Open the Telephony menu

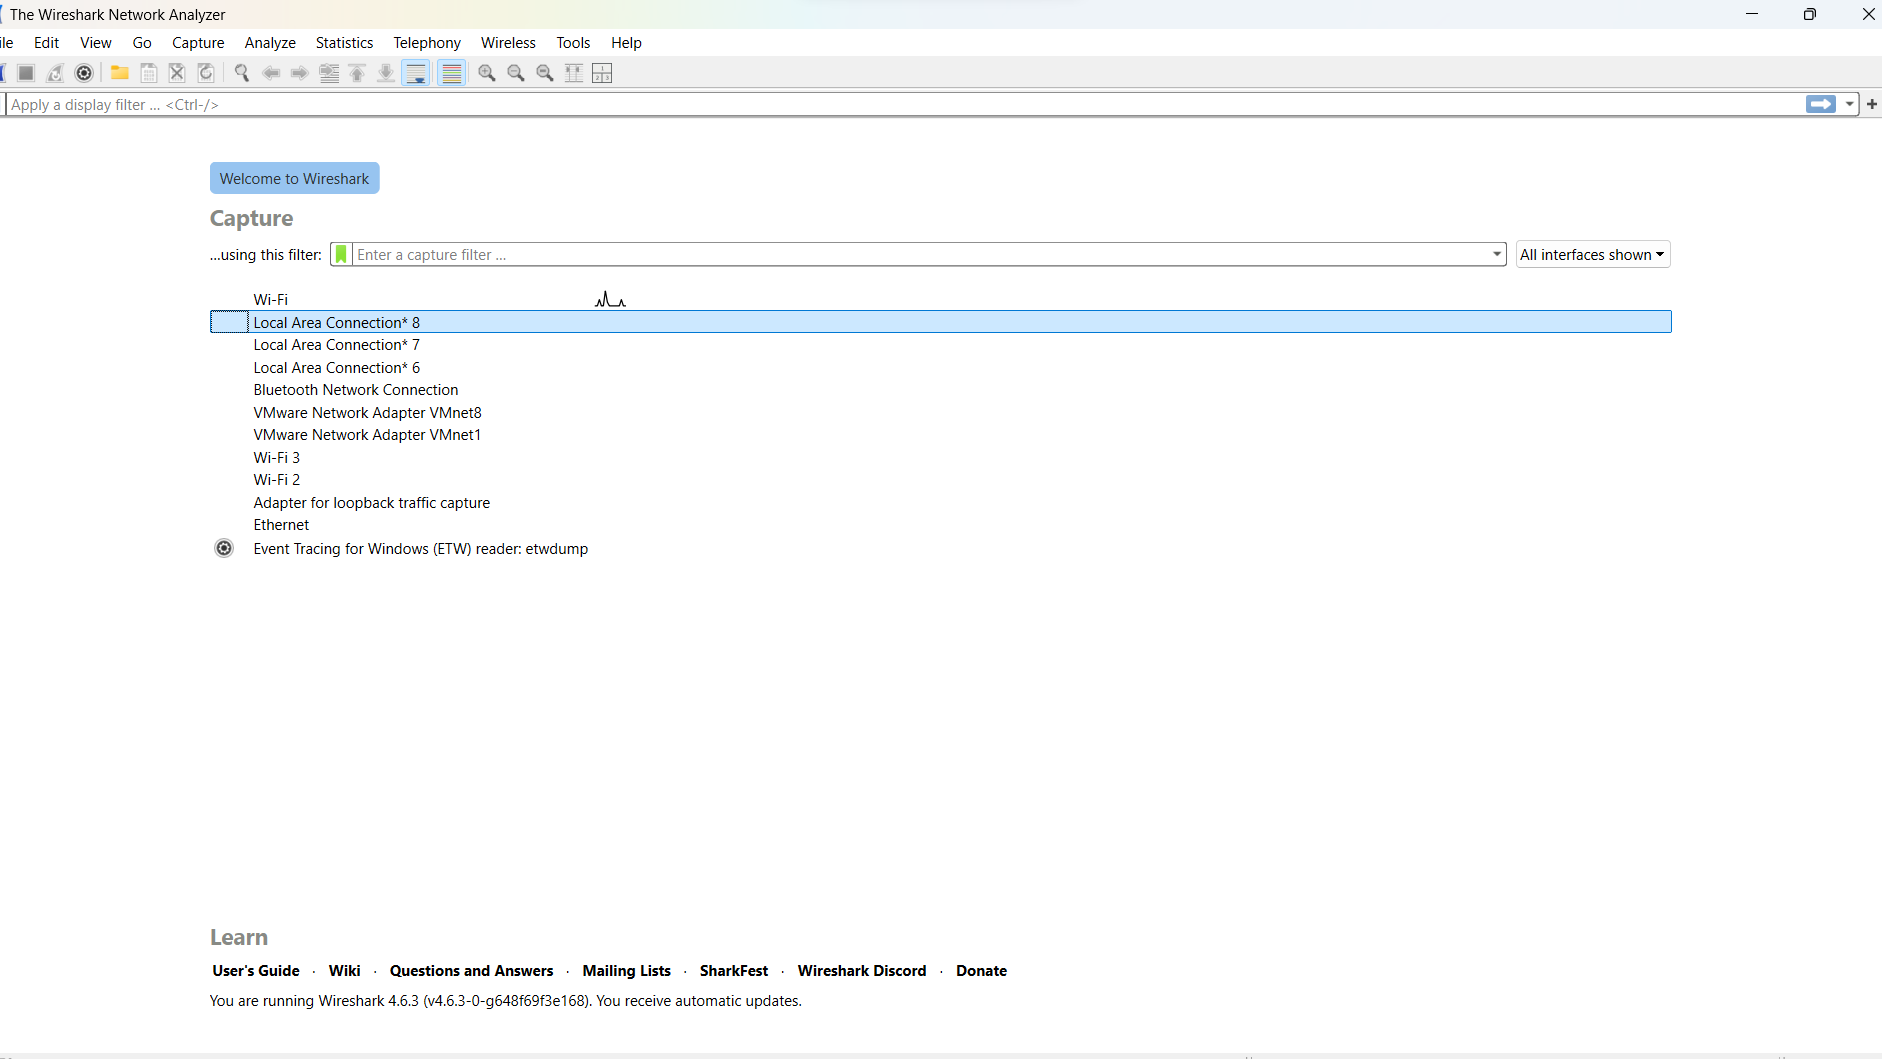[426, 42]
